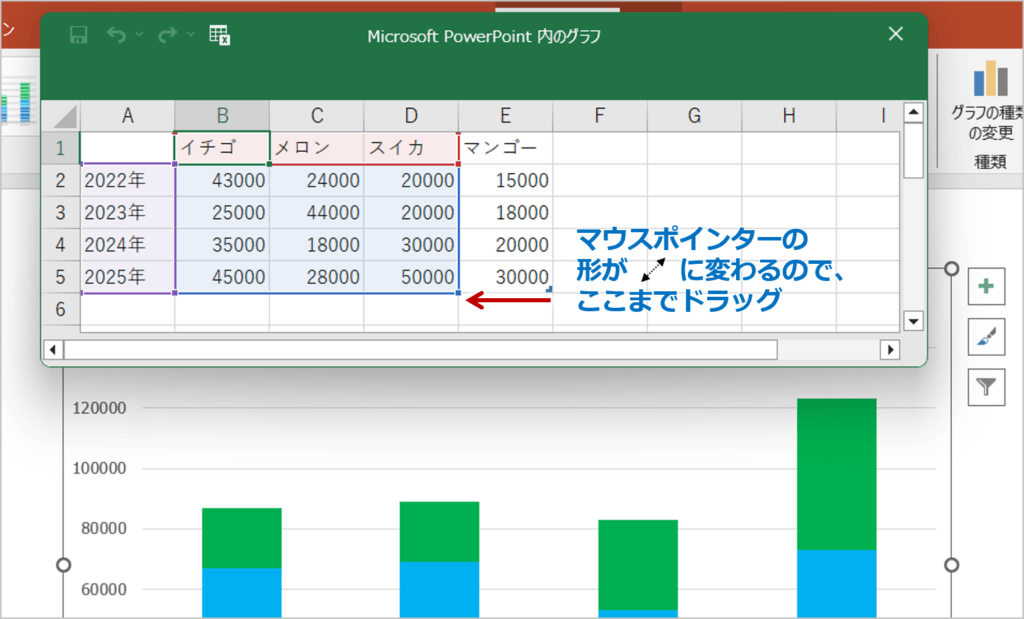Undo the last action in data sheet
This screenshot has height=619, width=1024.
(117, 35)
